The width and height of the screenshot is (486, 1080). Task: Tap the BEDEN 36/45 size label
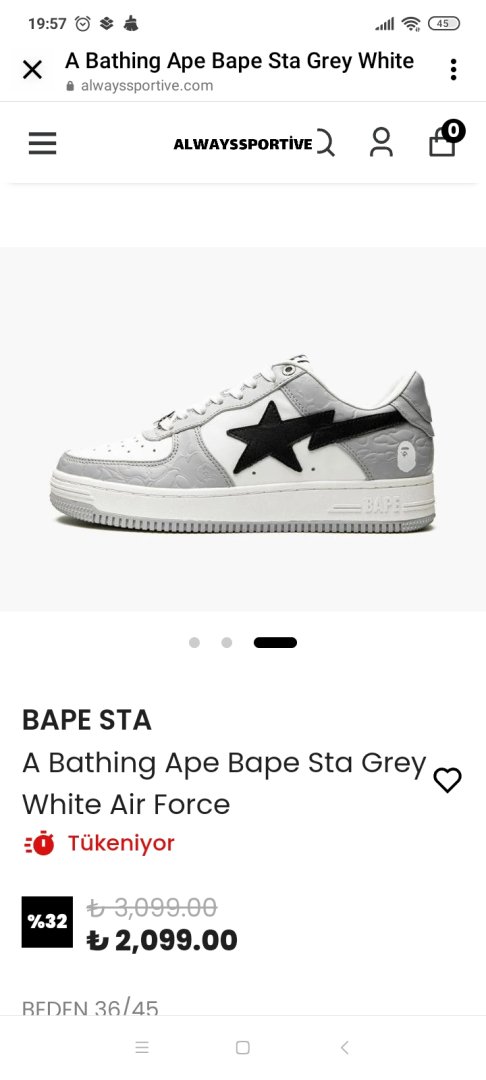tap(90, 1010)
